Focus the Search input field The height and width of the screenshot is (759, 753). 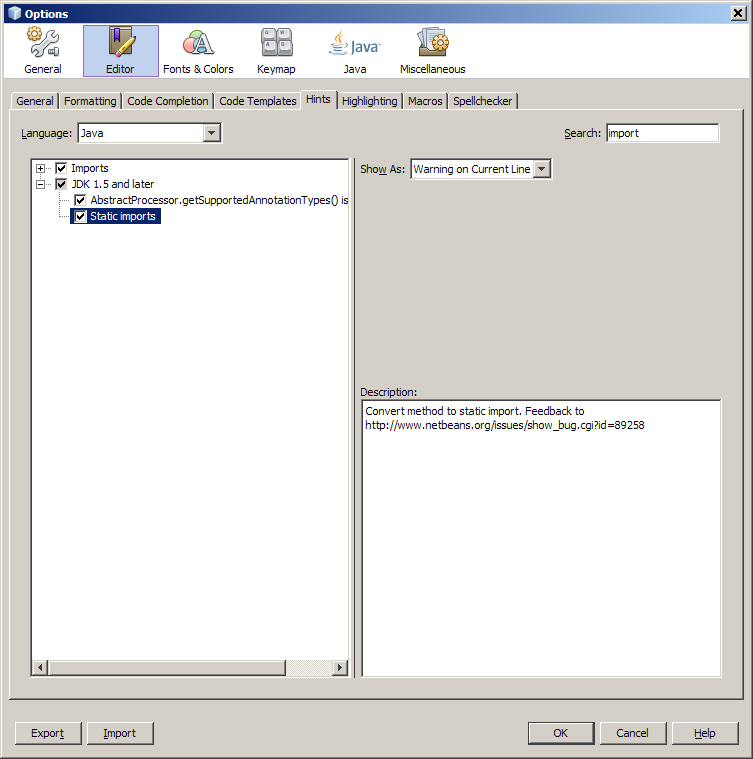[663, 133]
